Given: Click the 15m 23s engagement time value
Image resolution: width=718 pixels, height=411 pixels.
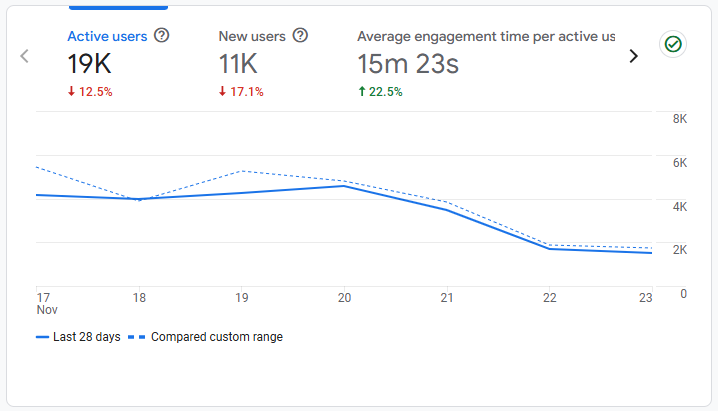Looking at the screenshot, I should click(x=408, y=64).
